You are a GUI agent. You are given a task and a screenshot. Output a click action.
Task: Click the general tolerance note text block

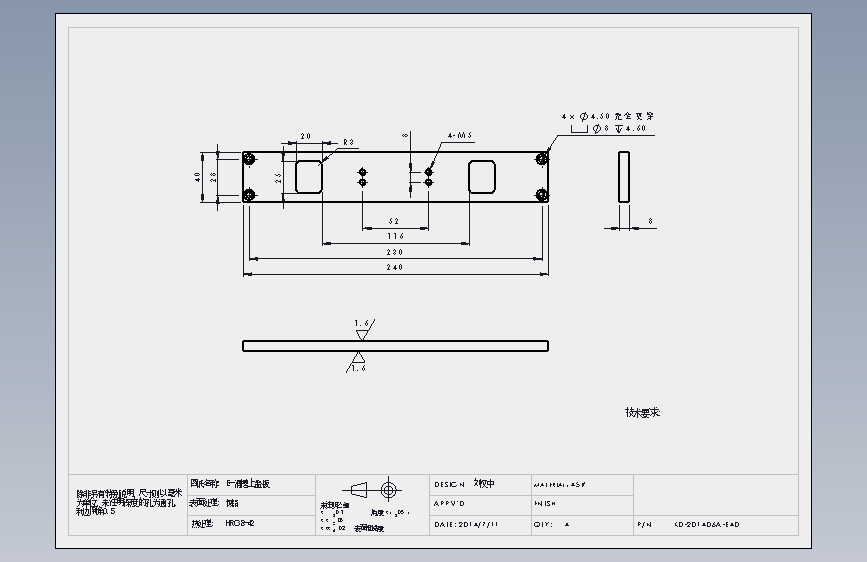click(129, 502)
